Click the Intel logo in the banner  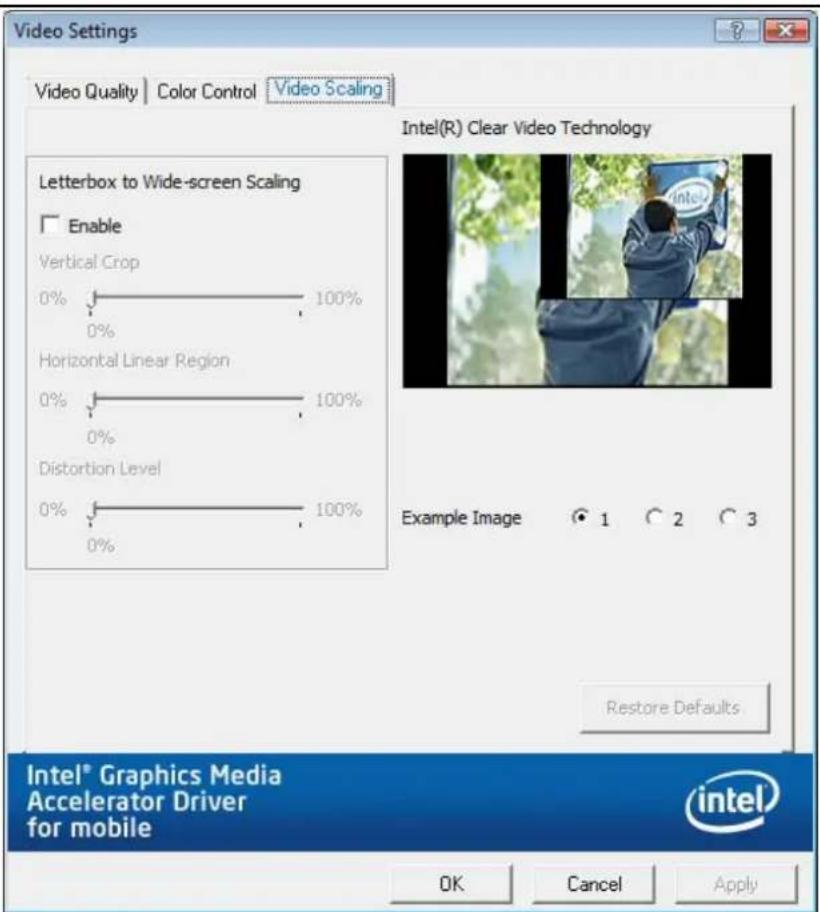tap(732, 801)
